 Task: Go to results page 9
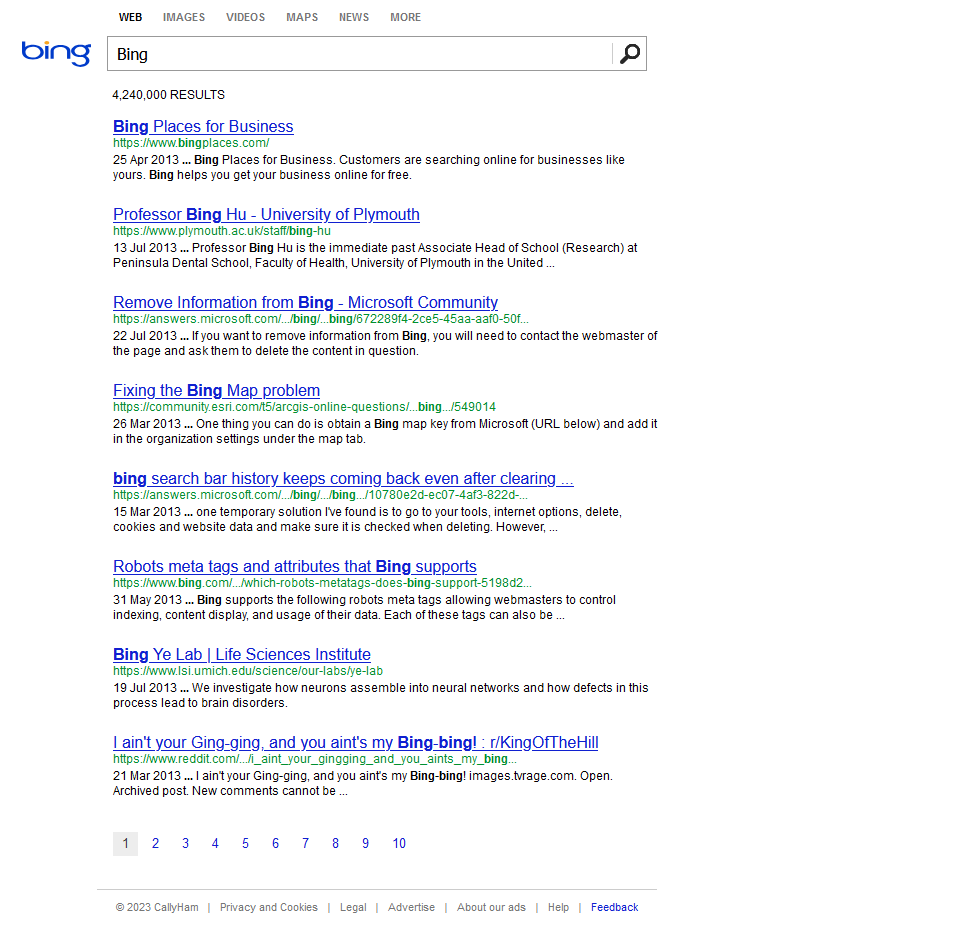pyautogui.click(x=366, y=844)
